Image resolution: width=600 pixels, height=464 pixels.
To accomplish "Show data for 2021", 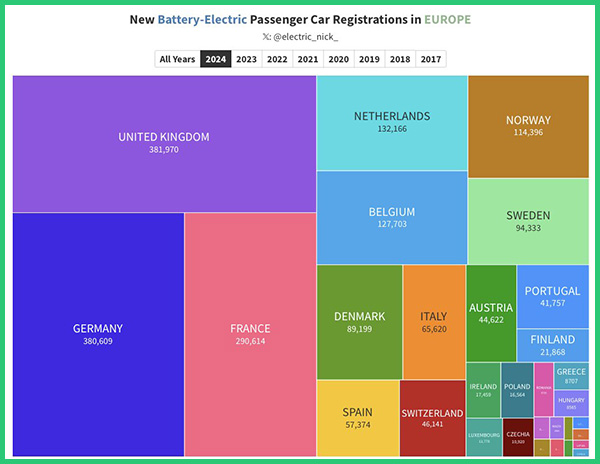I will click(308, 59).
